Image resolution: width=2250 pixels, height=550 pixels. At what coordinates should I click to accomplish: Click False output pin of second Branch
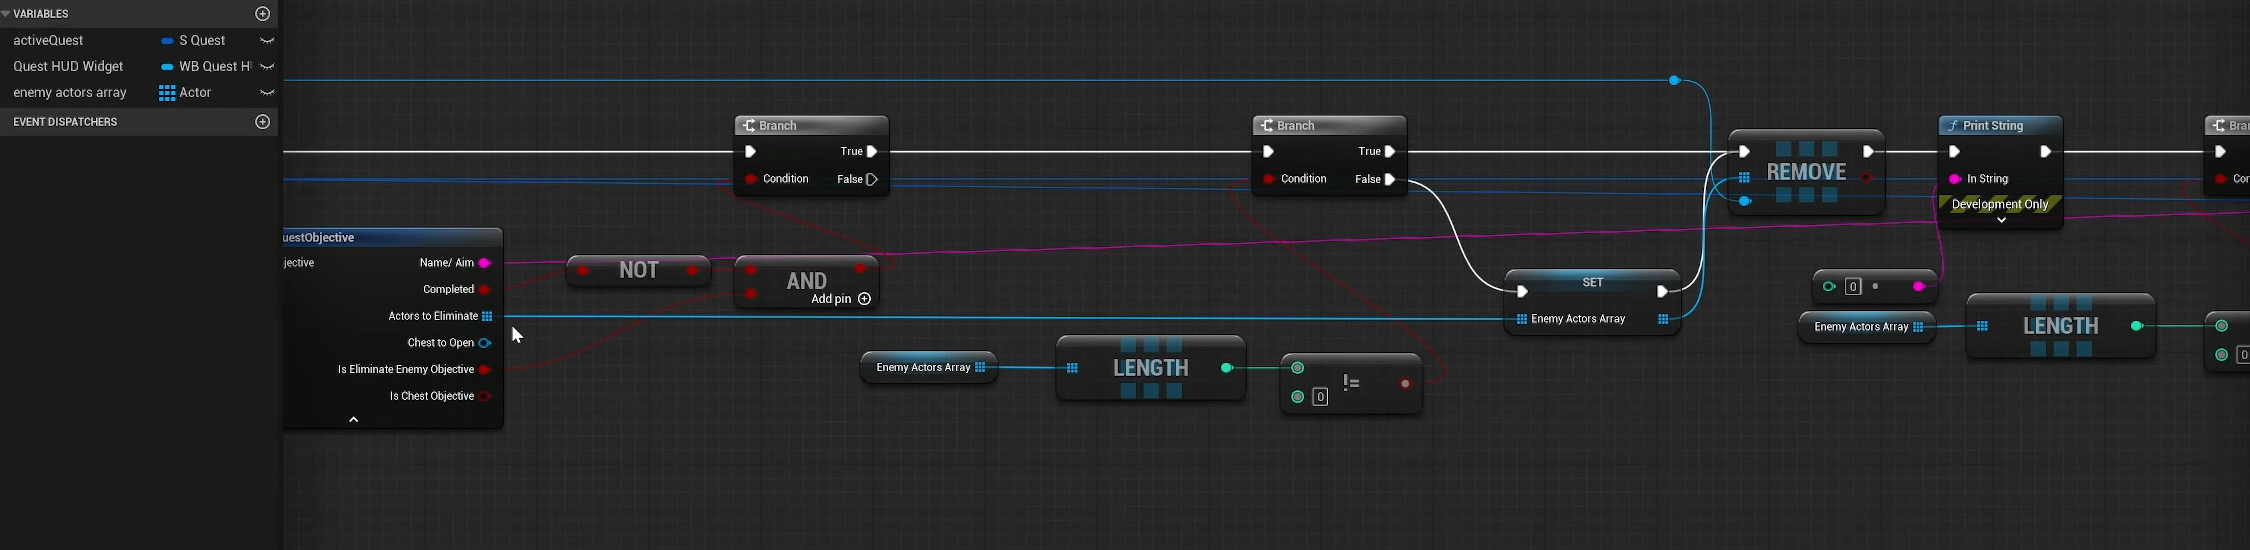pyautogui.click(x=1390, y=180)
